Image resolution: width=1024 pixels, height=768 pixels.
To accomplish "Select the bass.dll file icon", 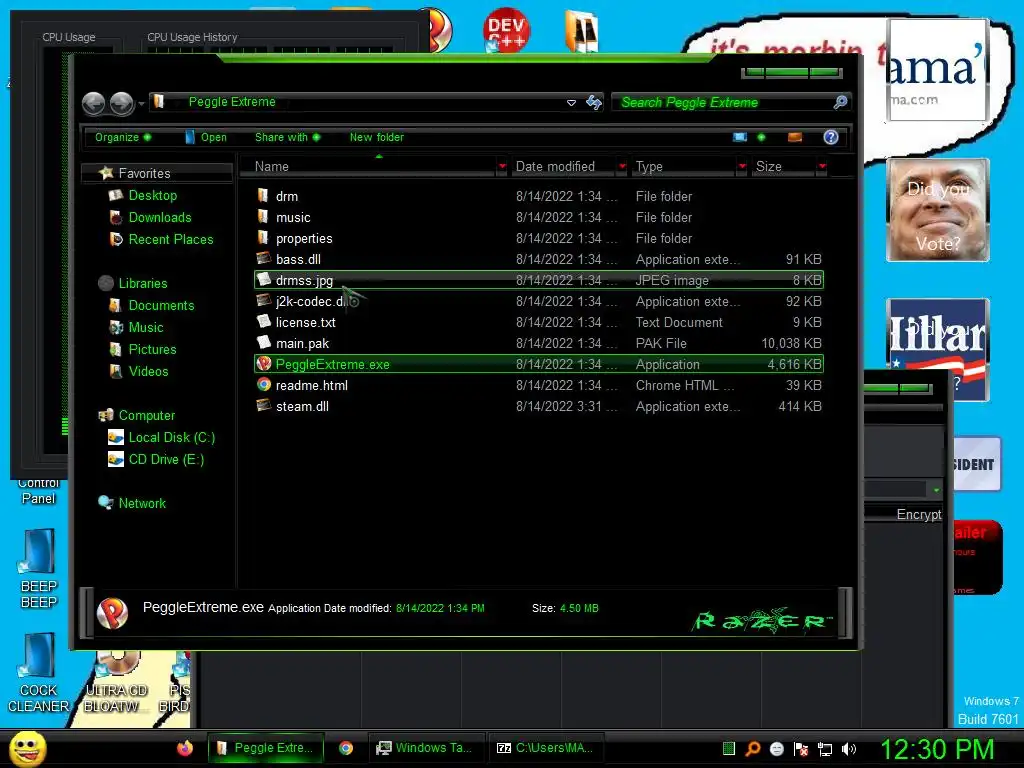I will (x=263, y=259).
